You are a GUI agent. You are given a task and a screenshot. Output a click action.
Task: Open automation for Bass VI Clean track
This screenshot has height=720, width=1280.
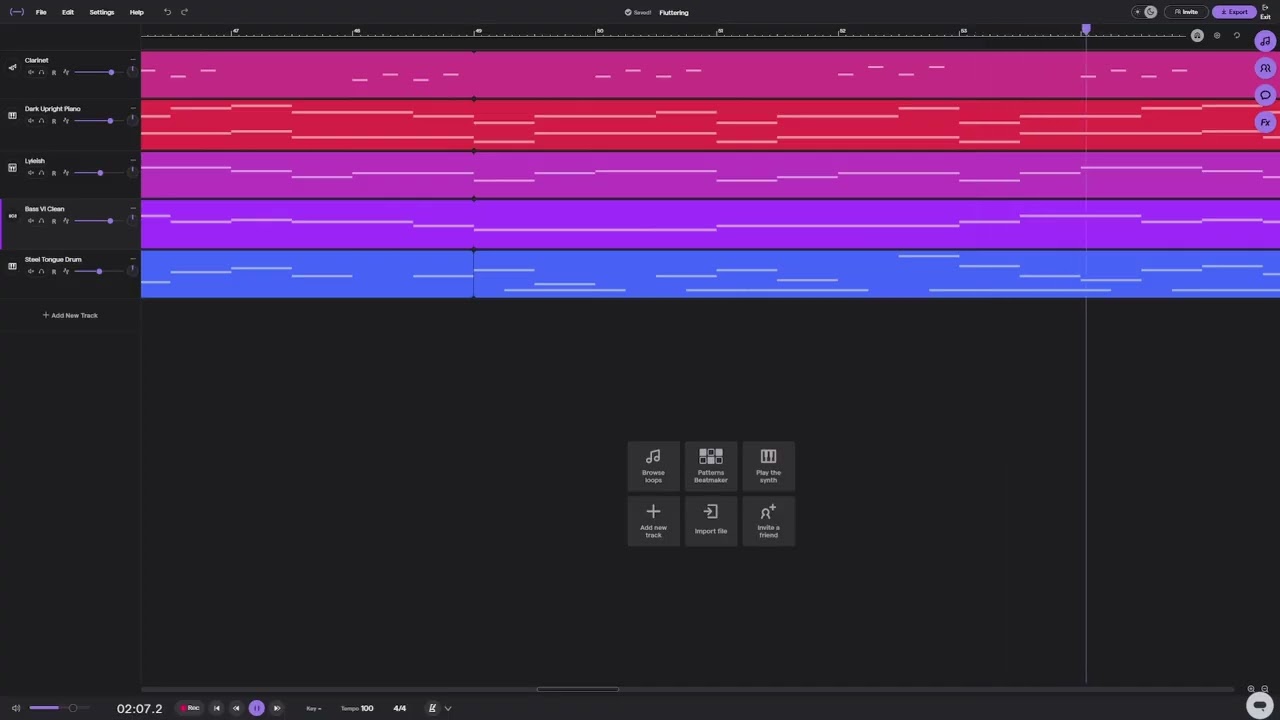(66, 221)
